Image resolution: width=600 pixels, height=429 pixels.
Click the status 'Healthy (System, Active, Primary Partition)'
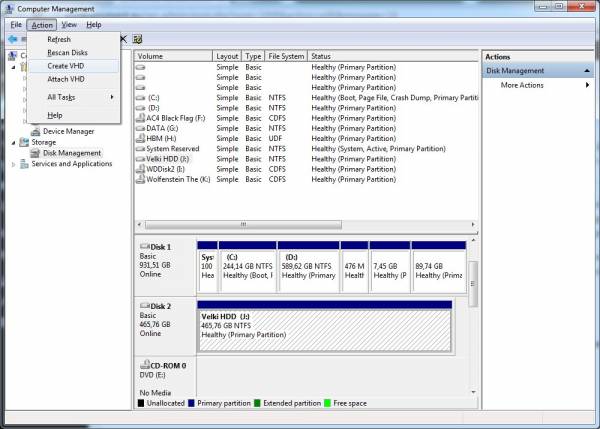[378, 148]
